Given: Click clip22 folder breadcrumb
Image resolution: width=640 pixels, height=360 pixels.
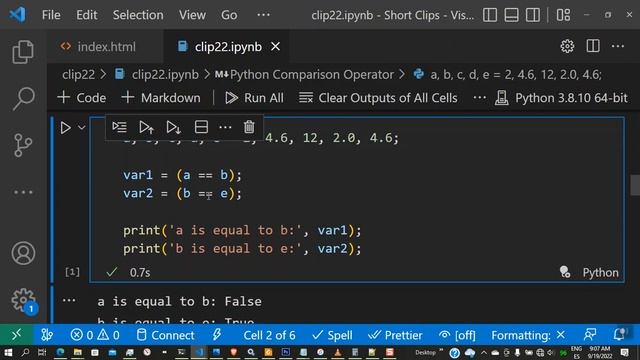Looking at the screenshot, I should 78,75.
